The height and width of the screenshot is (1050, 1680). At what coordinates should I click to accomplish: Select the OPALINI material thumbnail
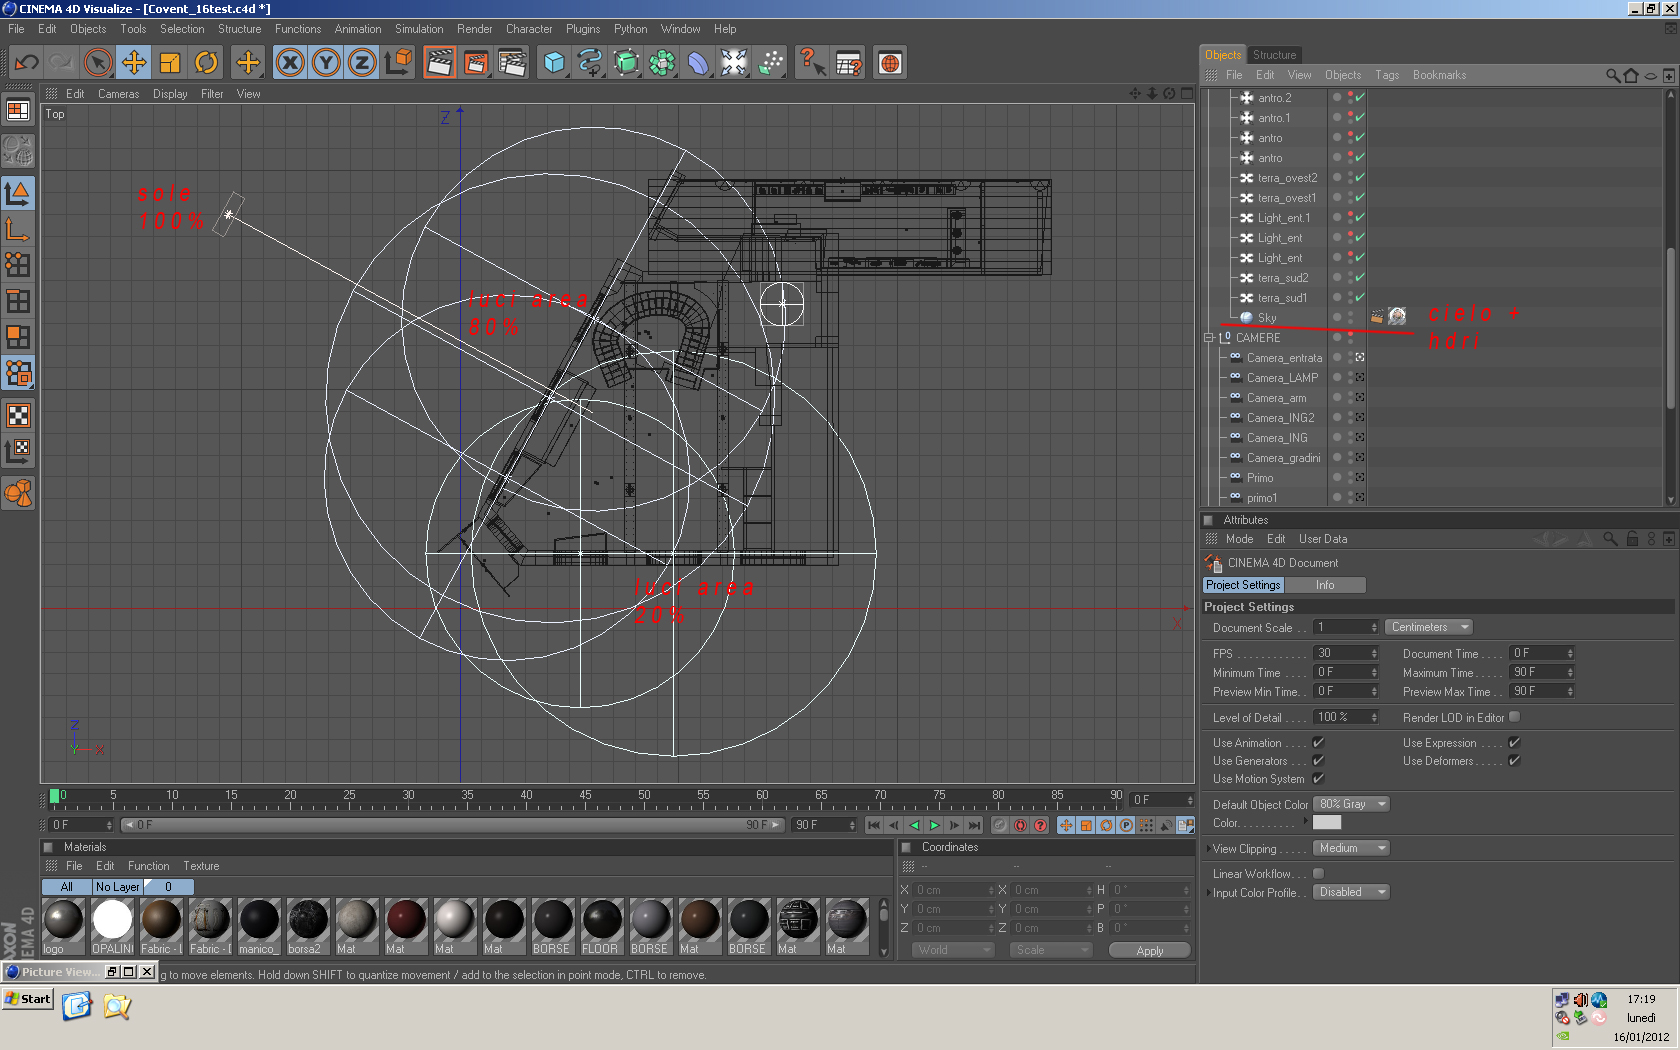112,920
